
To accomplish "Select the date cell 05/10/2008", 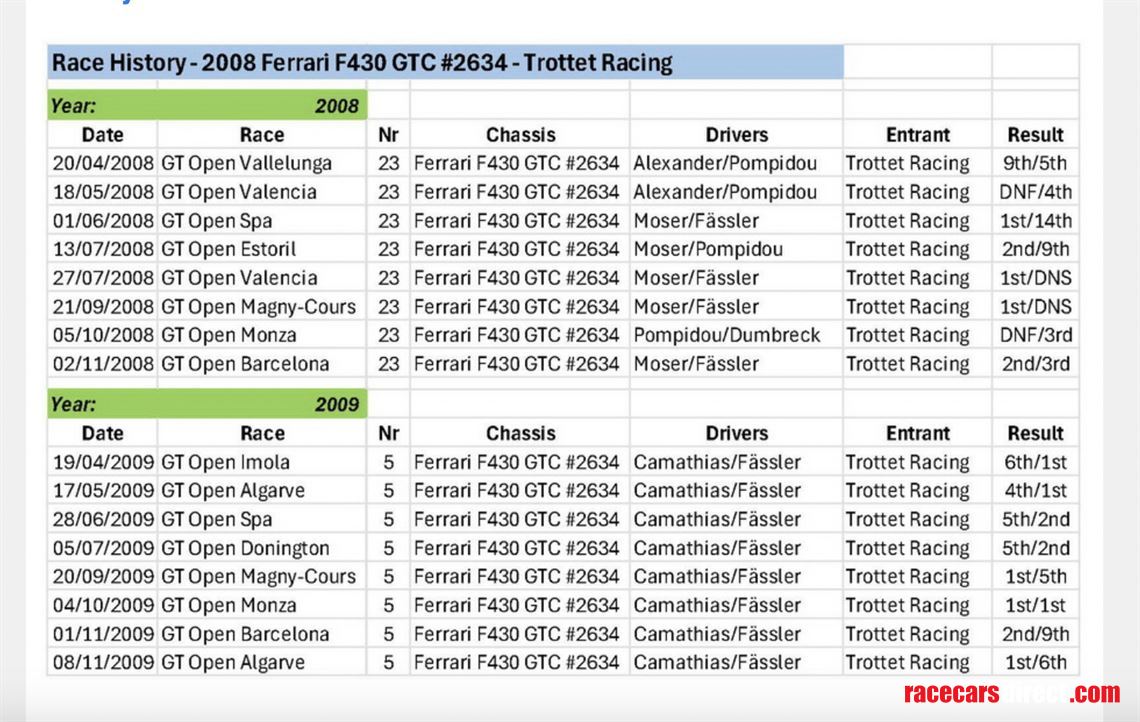I will click(103, 335).
